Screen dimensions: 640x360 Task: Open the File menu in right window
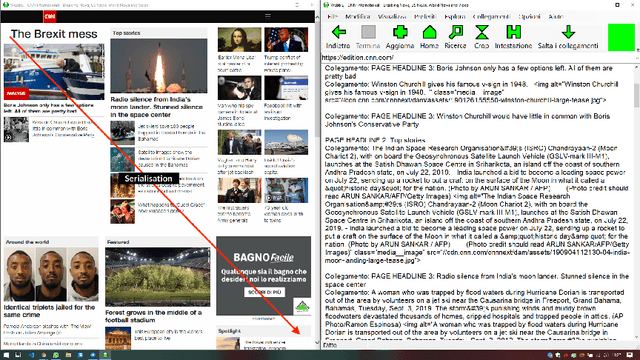pos(332,16)
